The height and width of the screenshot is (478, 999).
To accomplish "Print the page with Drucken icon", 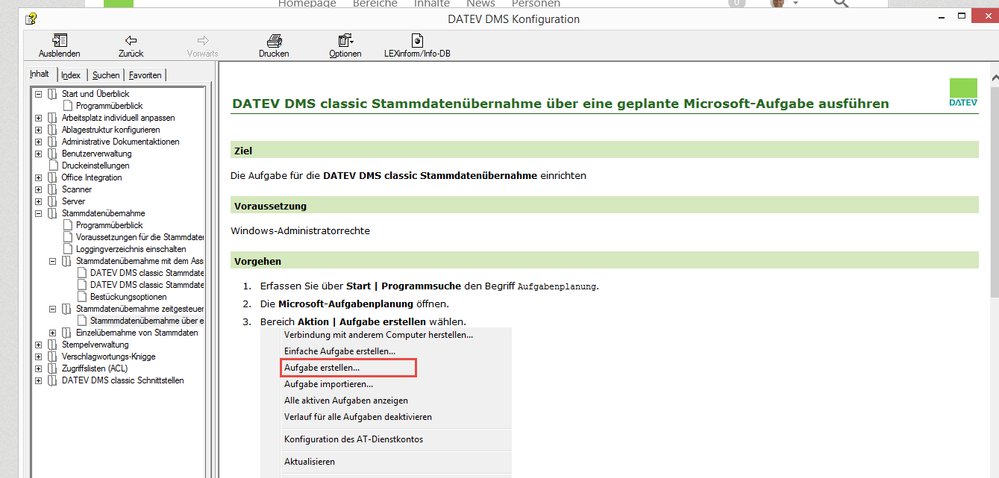I will point(273,40).
